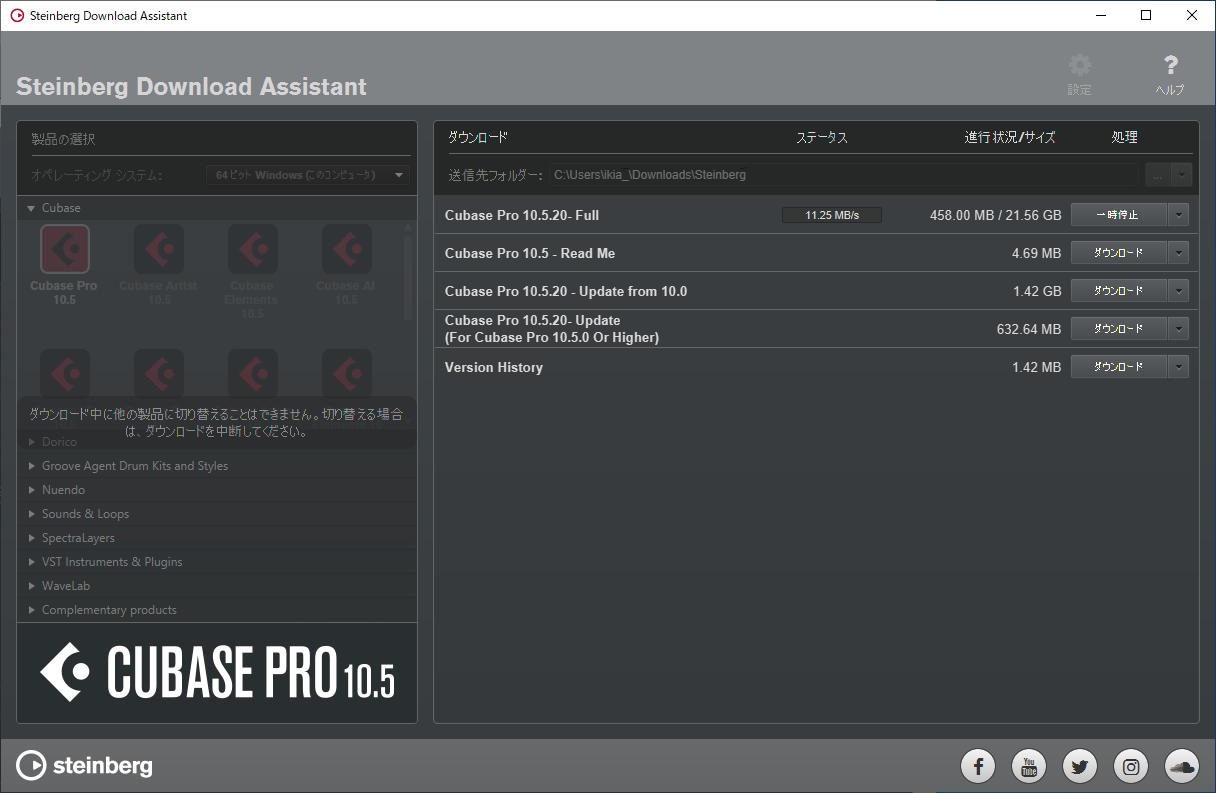Select the 'Cubase Pro 10.5.20- Full' row name
The image size is (1216, 793).
pos(522,215)
